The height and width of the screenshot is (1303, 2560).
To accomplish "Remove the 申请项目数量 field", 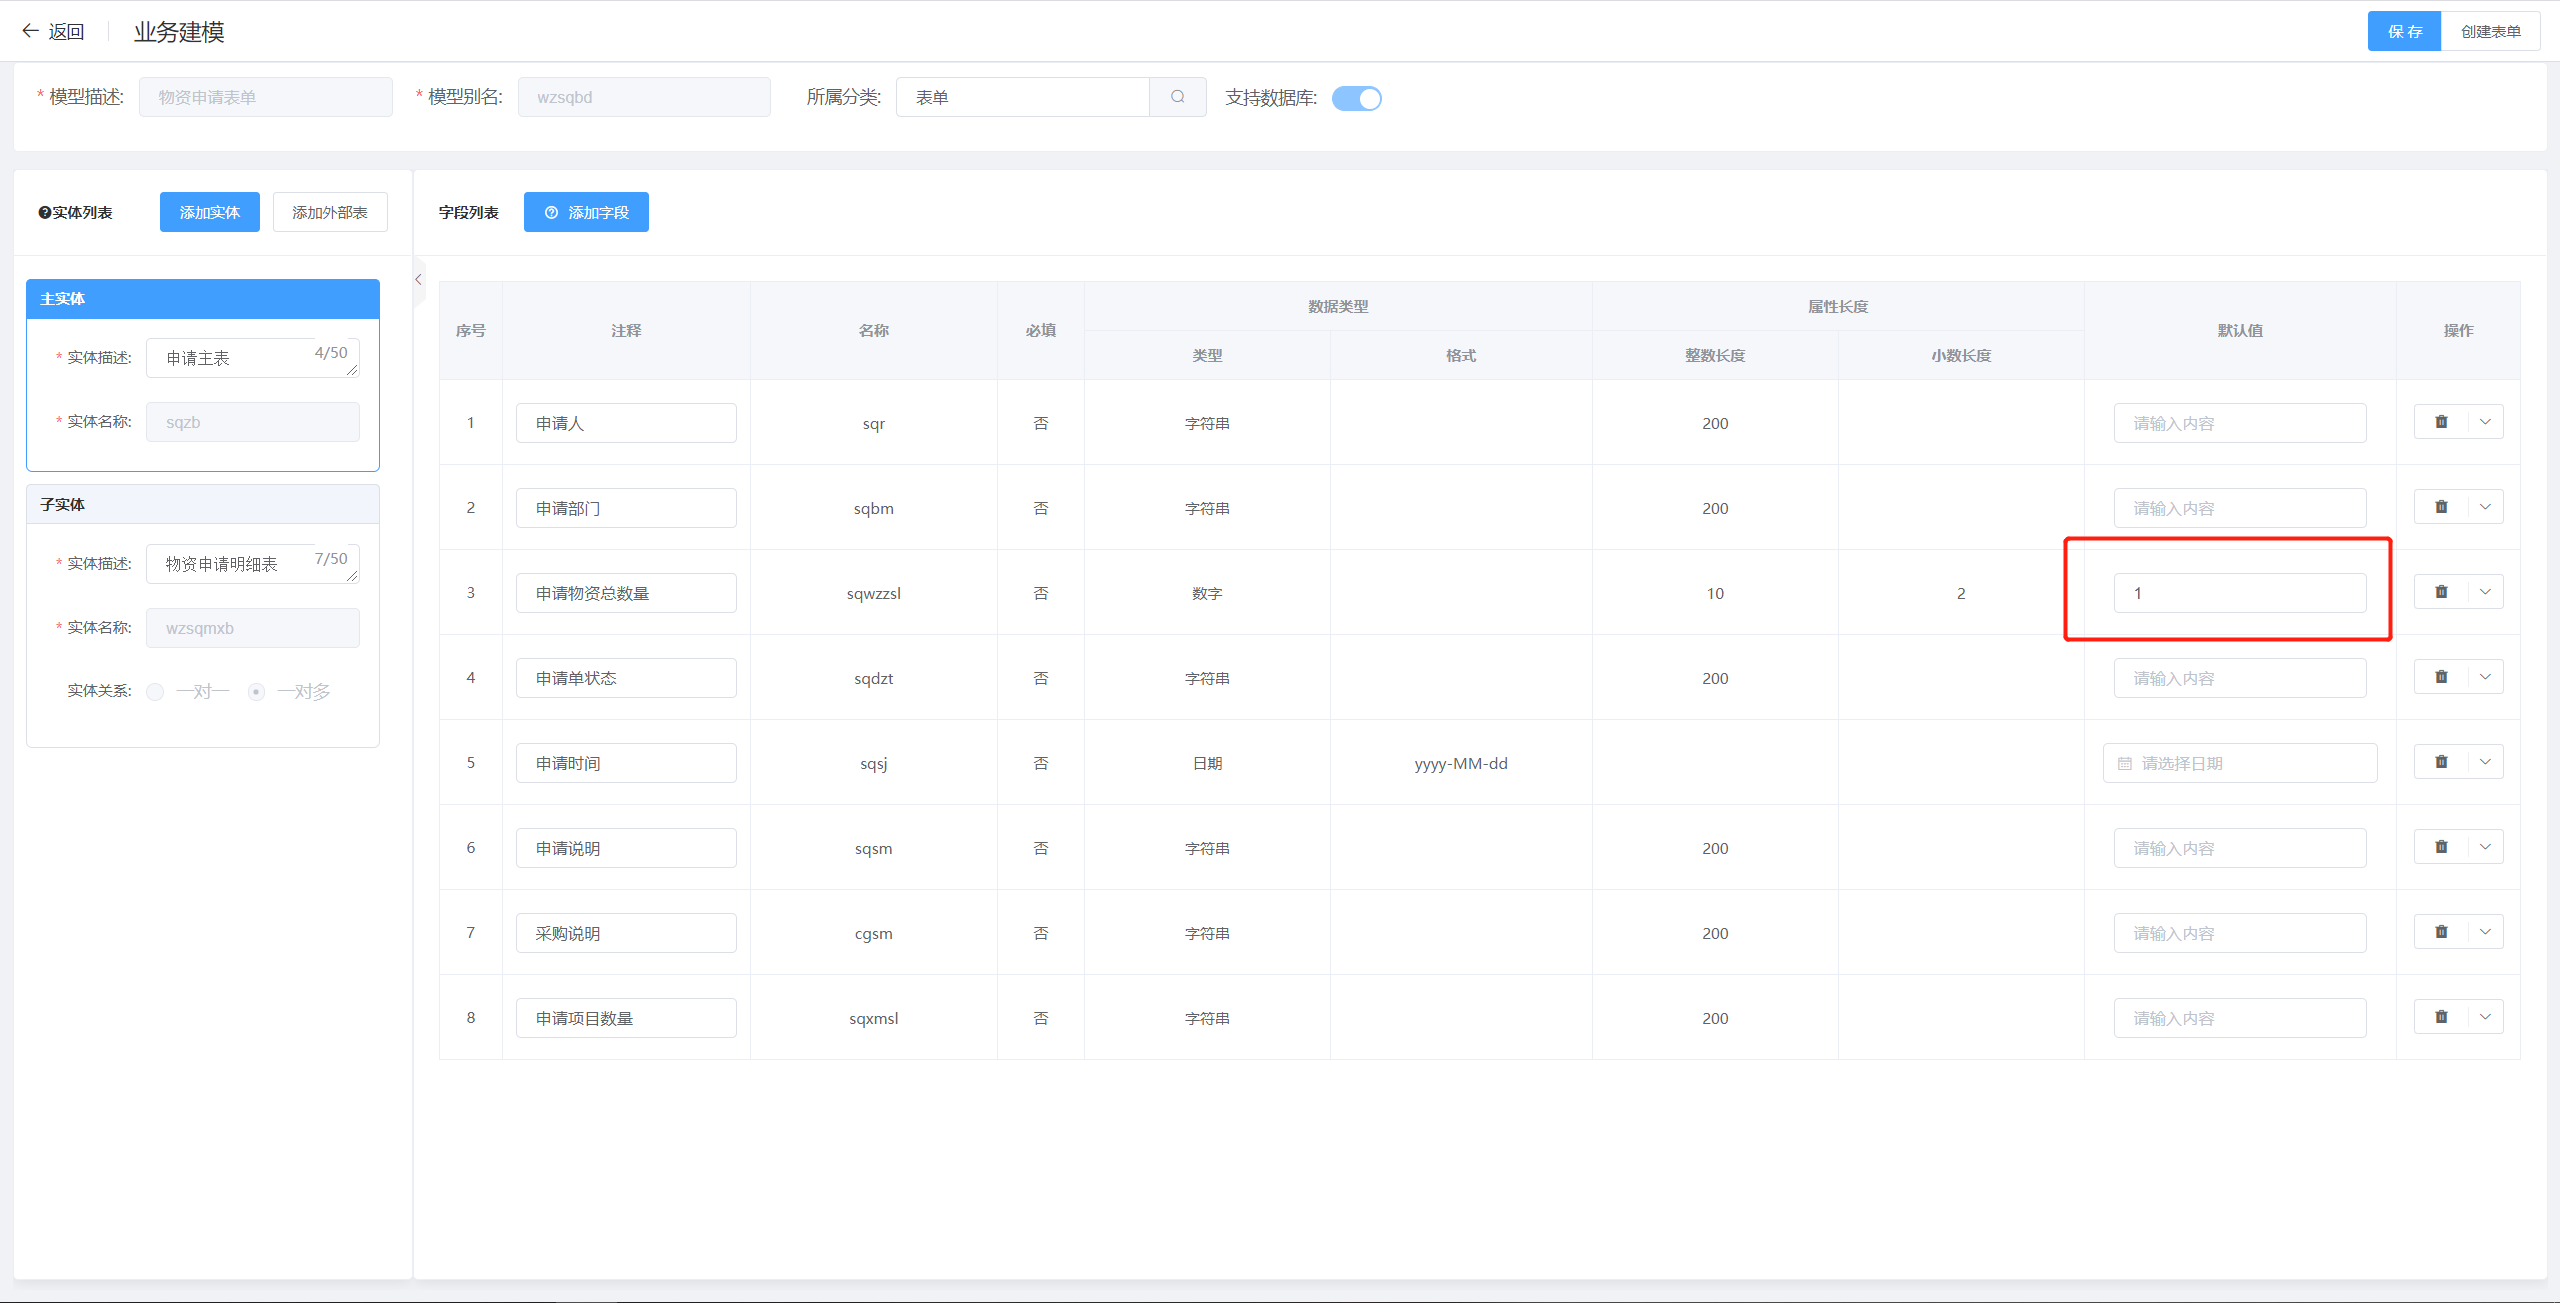I will 2441,1017.
